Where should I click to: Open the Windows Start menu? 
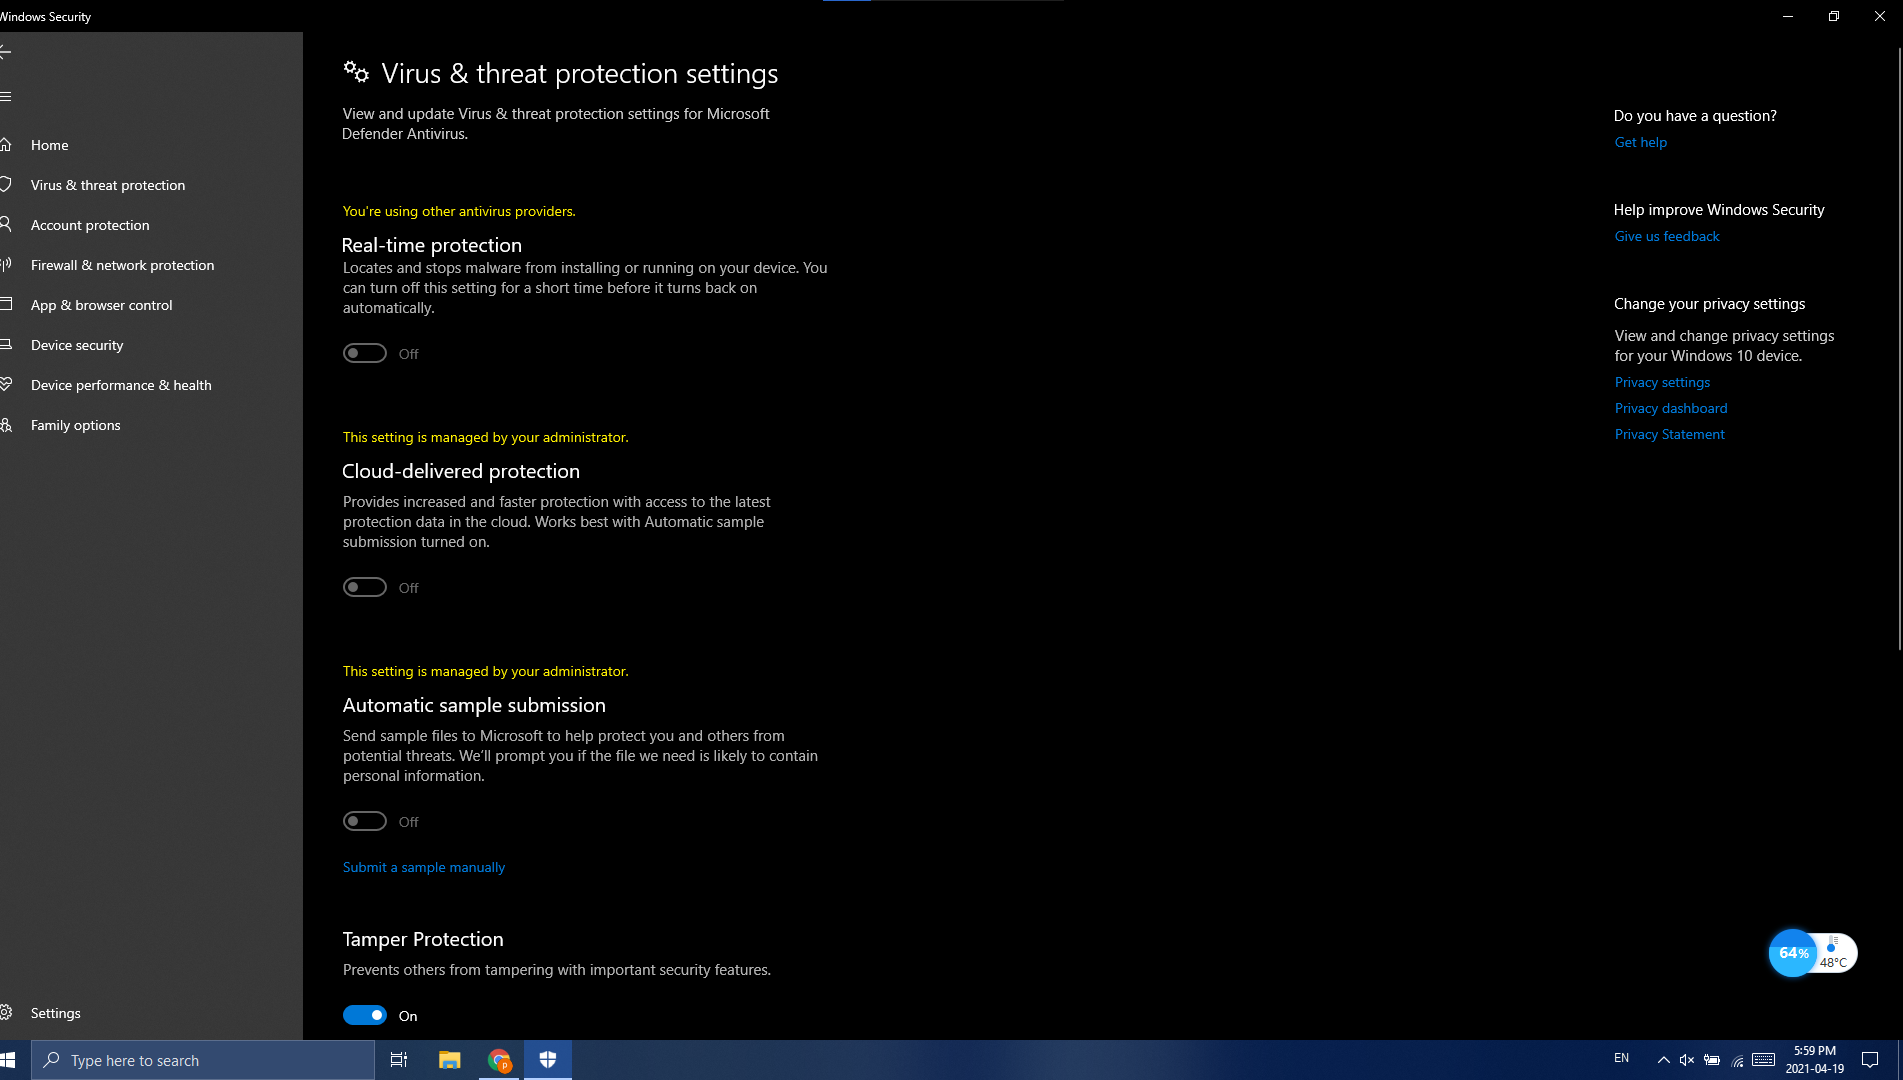tap(8, 1060)
